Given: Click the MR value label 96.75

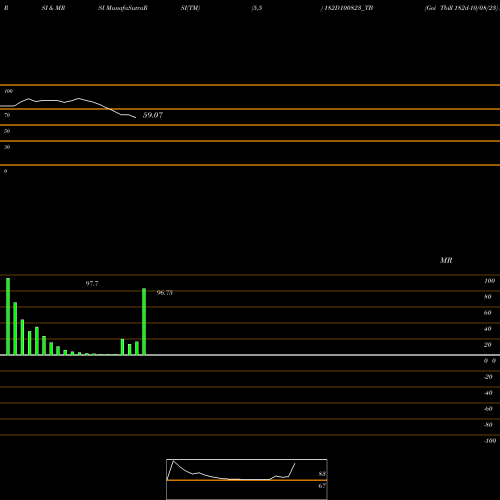Looking at the screenshot, I should pyautogui.click(x=165, y=293).
